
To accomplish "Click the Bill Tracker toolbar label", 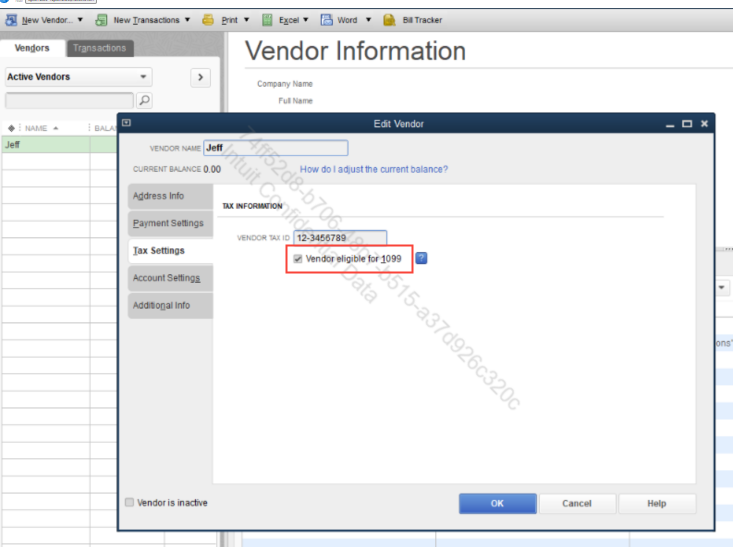I will pos(422,20).
